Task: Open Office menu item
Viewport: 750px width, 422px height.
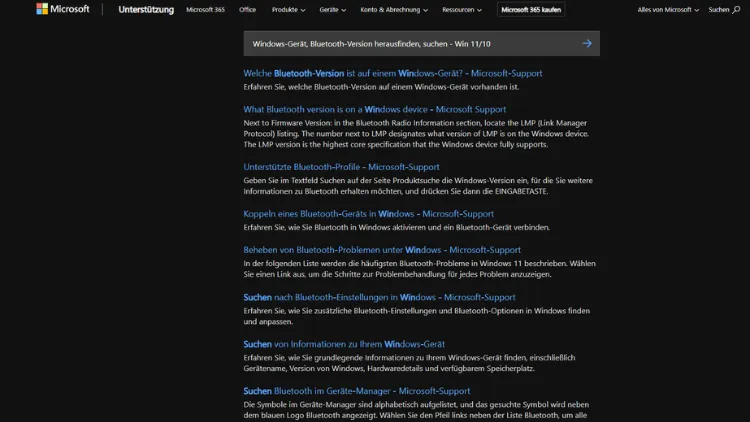Action: [x=247, y=10]
